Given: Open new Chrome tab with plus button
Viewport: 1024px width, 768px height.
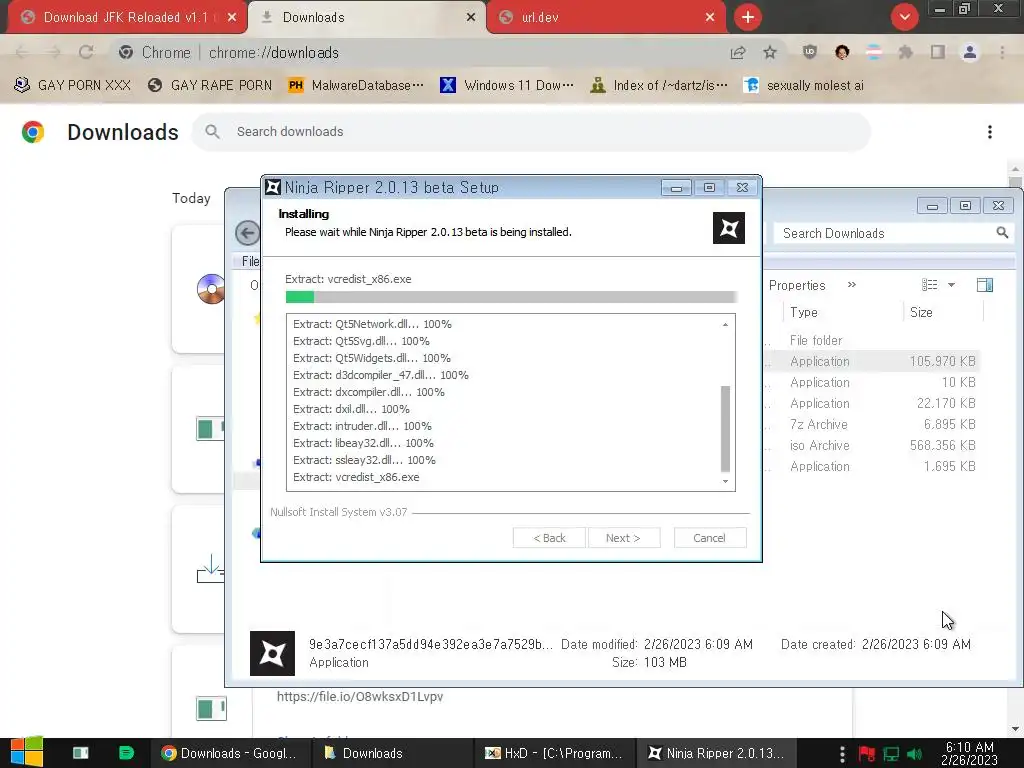Looking at the screenshot, I should click(x=748, y=17).
